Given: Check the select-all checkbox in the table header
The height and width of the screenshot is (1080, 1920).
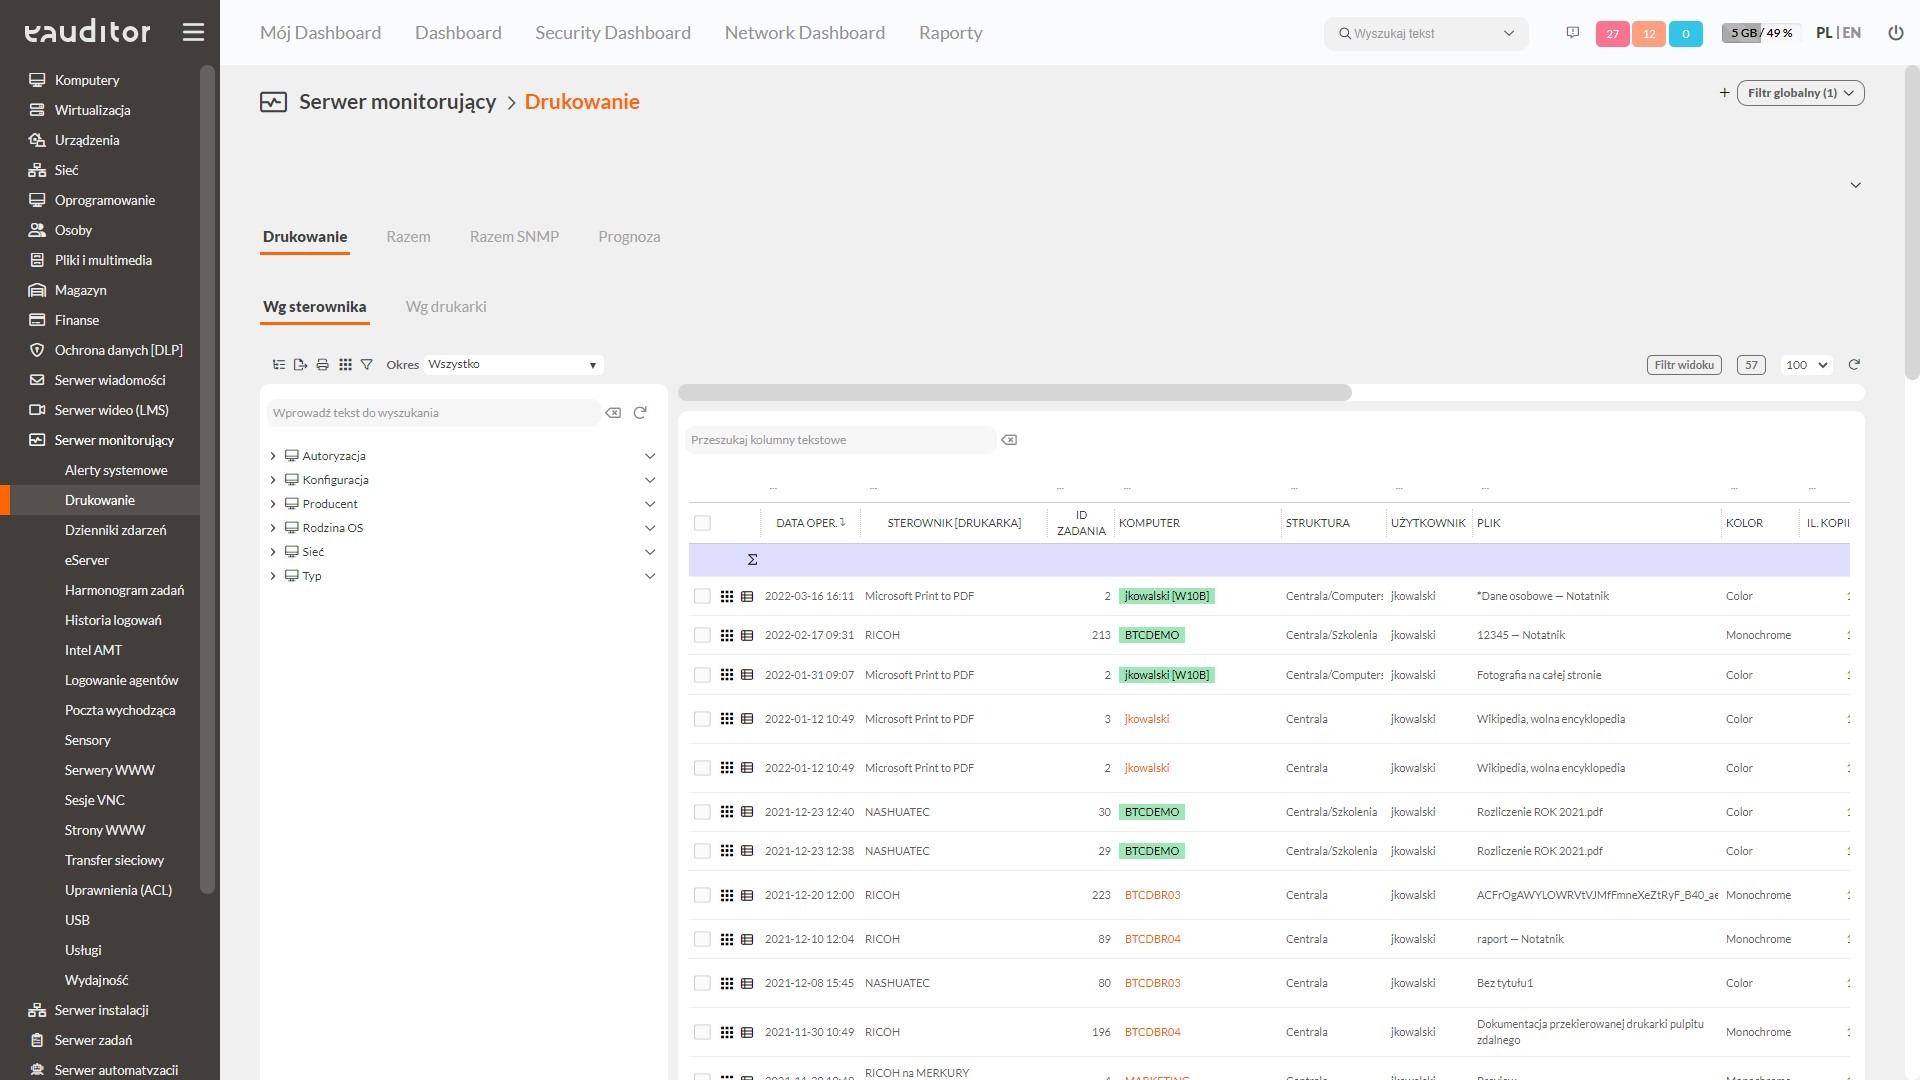Looking at the screenshot, I should point(702,523).
